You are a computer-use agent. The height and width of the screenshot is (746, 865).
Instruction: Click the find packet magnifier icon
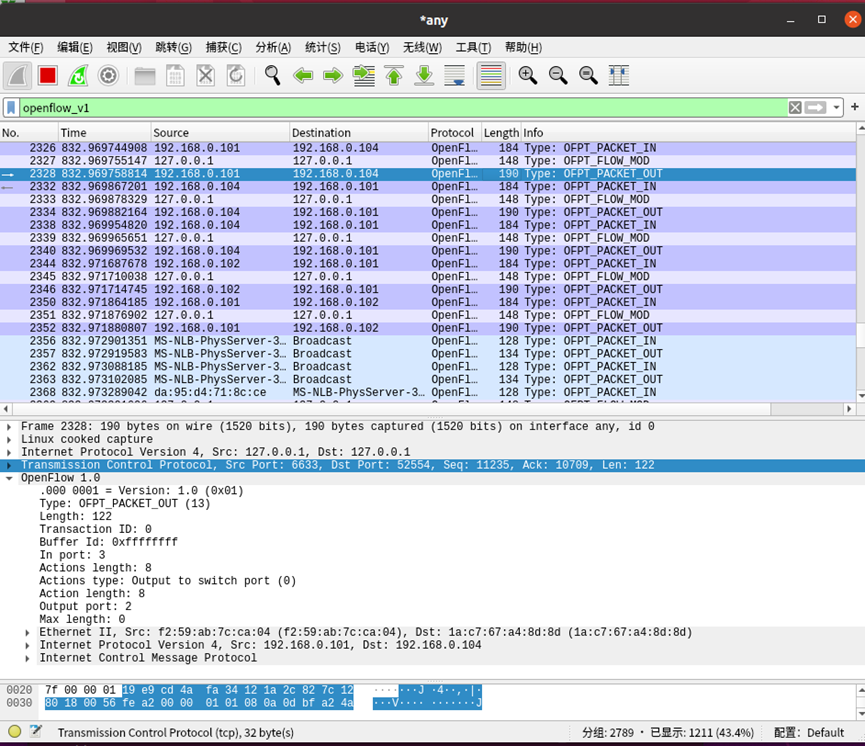tap(272, 75)
